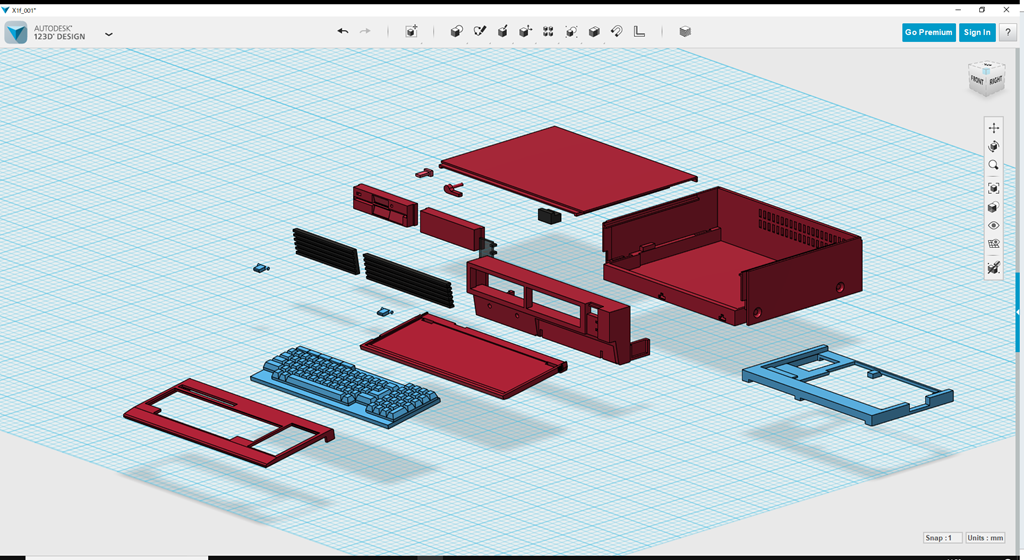Open the Material tool cube
The width and height of the screenshot is (1024, 560).
tap(685, 32)
